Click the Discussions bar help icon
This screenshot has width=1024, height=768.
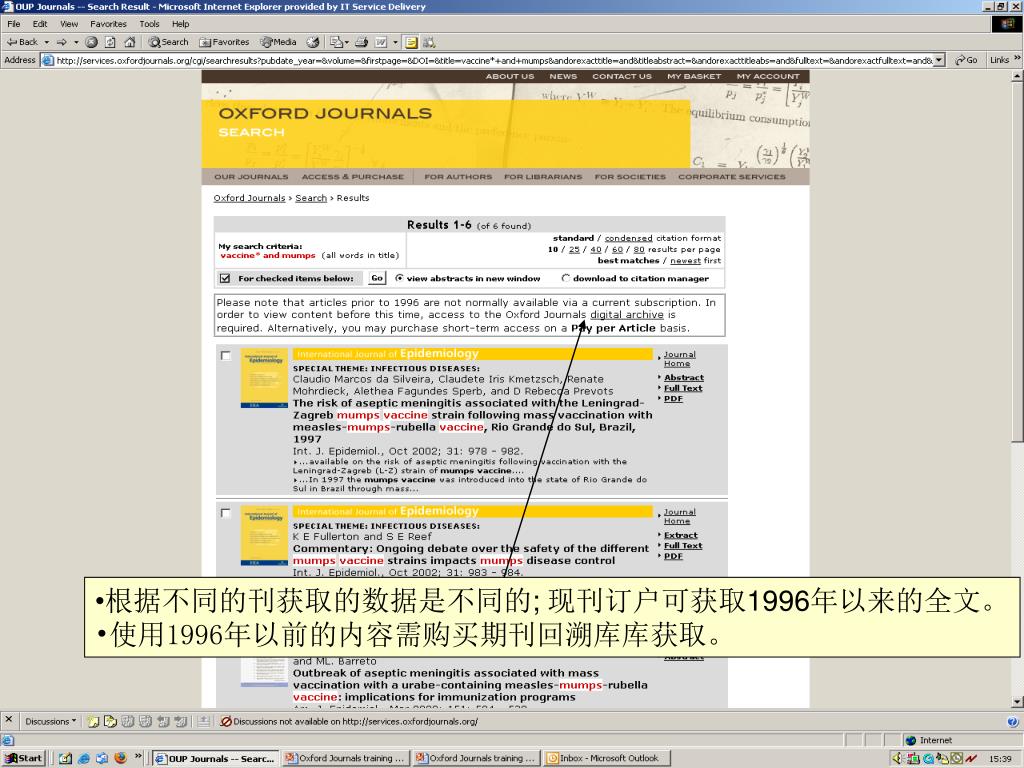click(1012, 722)
